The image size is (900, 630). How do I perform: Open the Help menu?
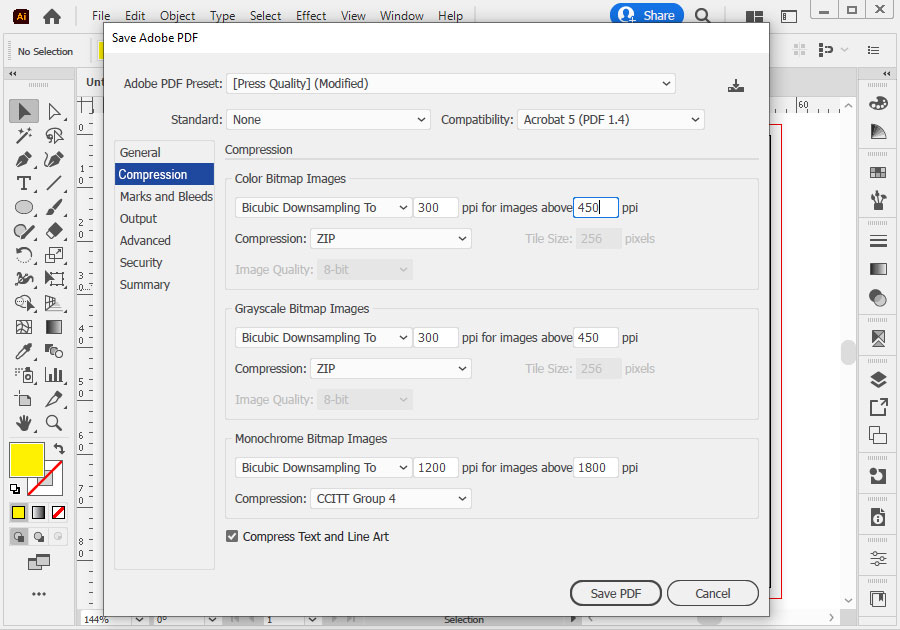[450, 16]
